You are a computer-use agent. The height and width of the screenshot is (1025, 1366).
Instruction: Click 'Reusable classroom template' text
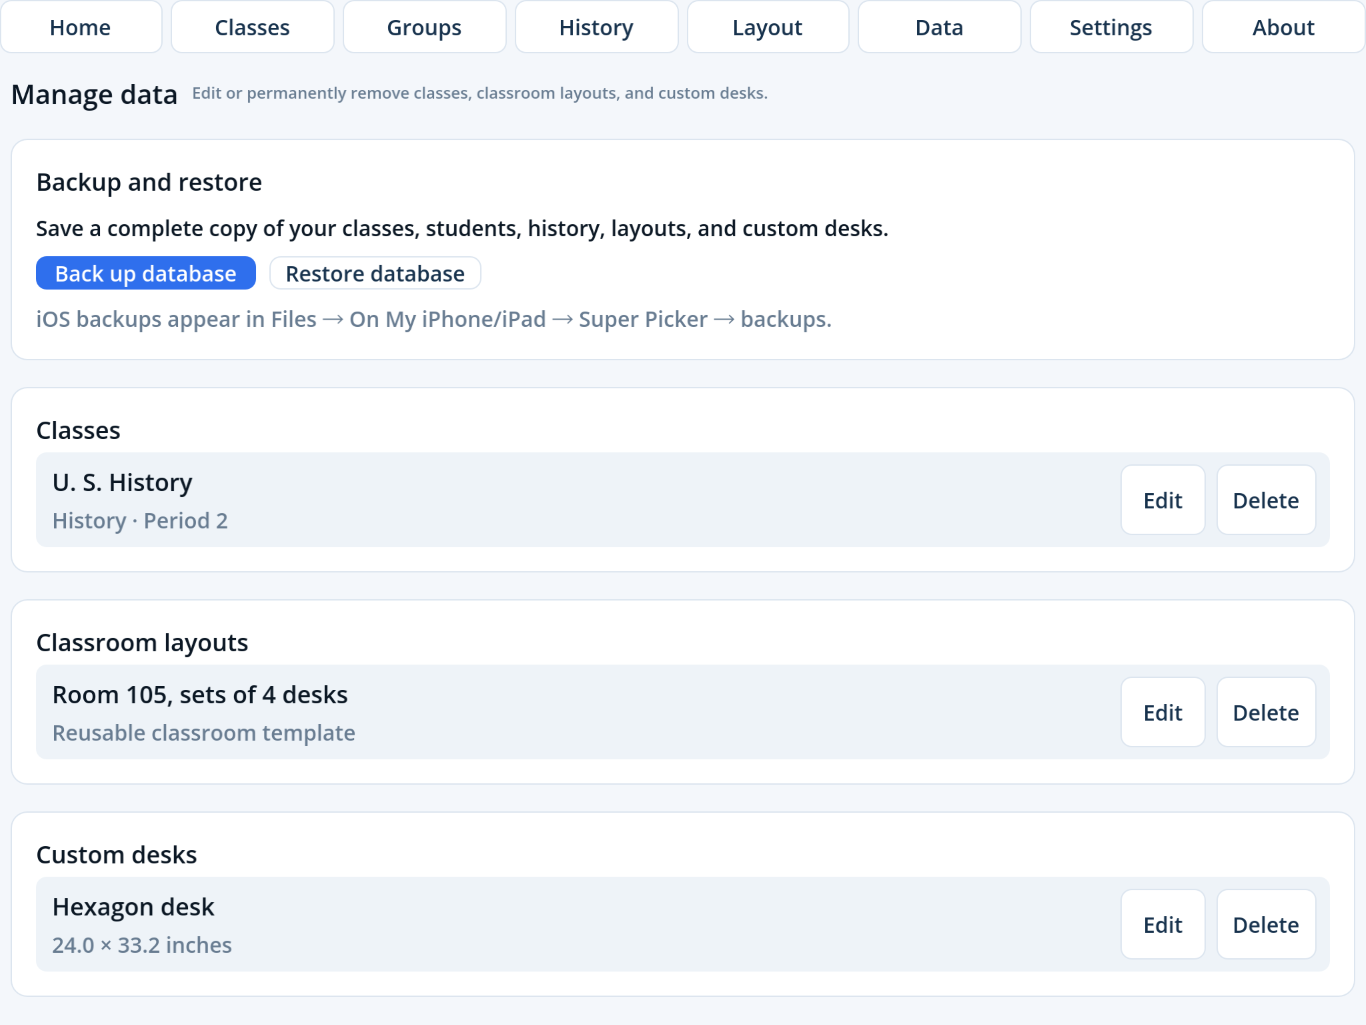(204, 733)
